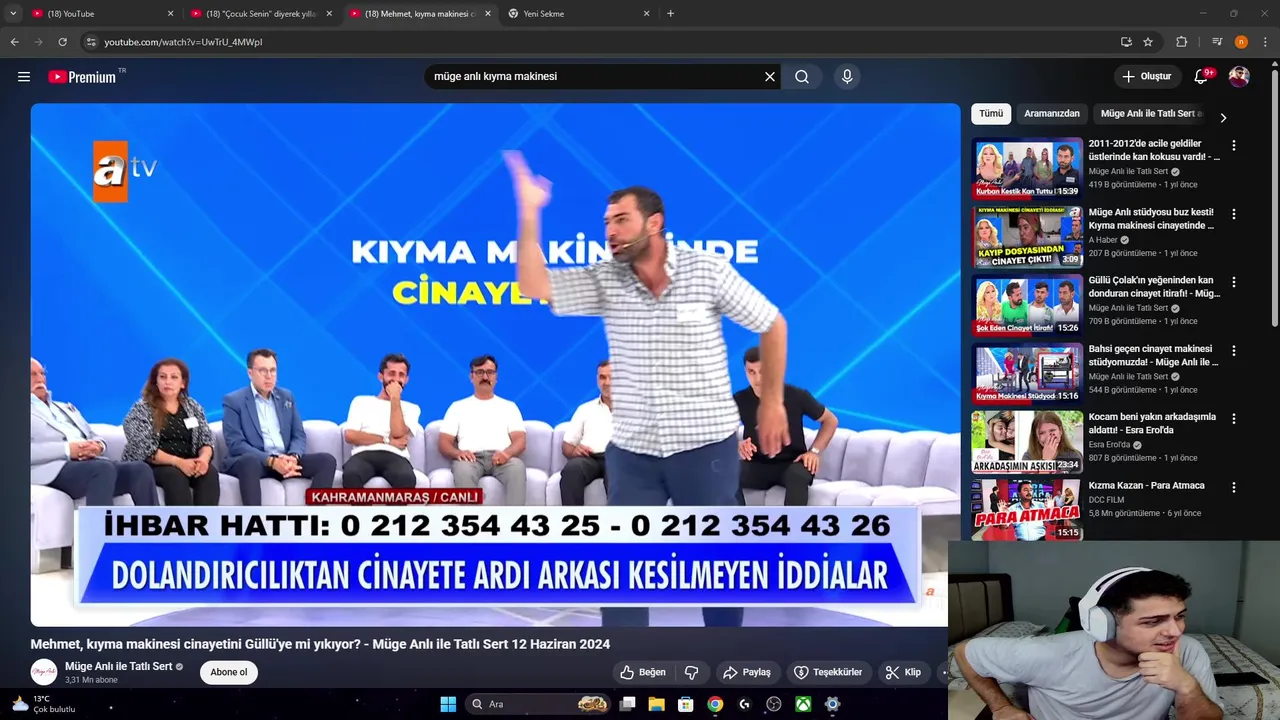1280x720 pixels.
Task: Open the Xbox app from taskbar
Action: [803, 704]
